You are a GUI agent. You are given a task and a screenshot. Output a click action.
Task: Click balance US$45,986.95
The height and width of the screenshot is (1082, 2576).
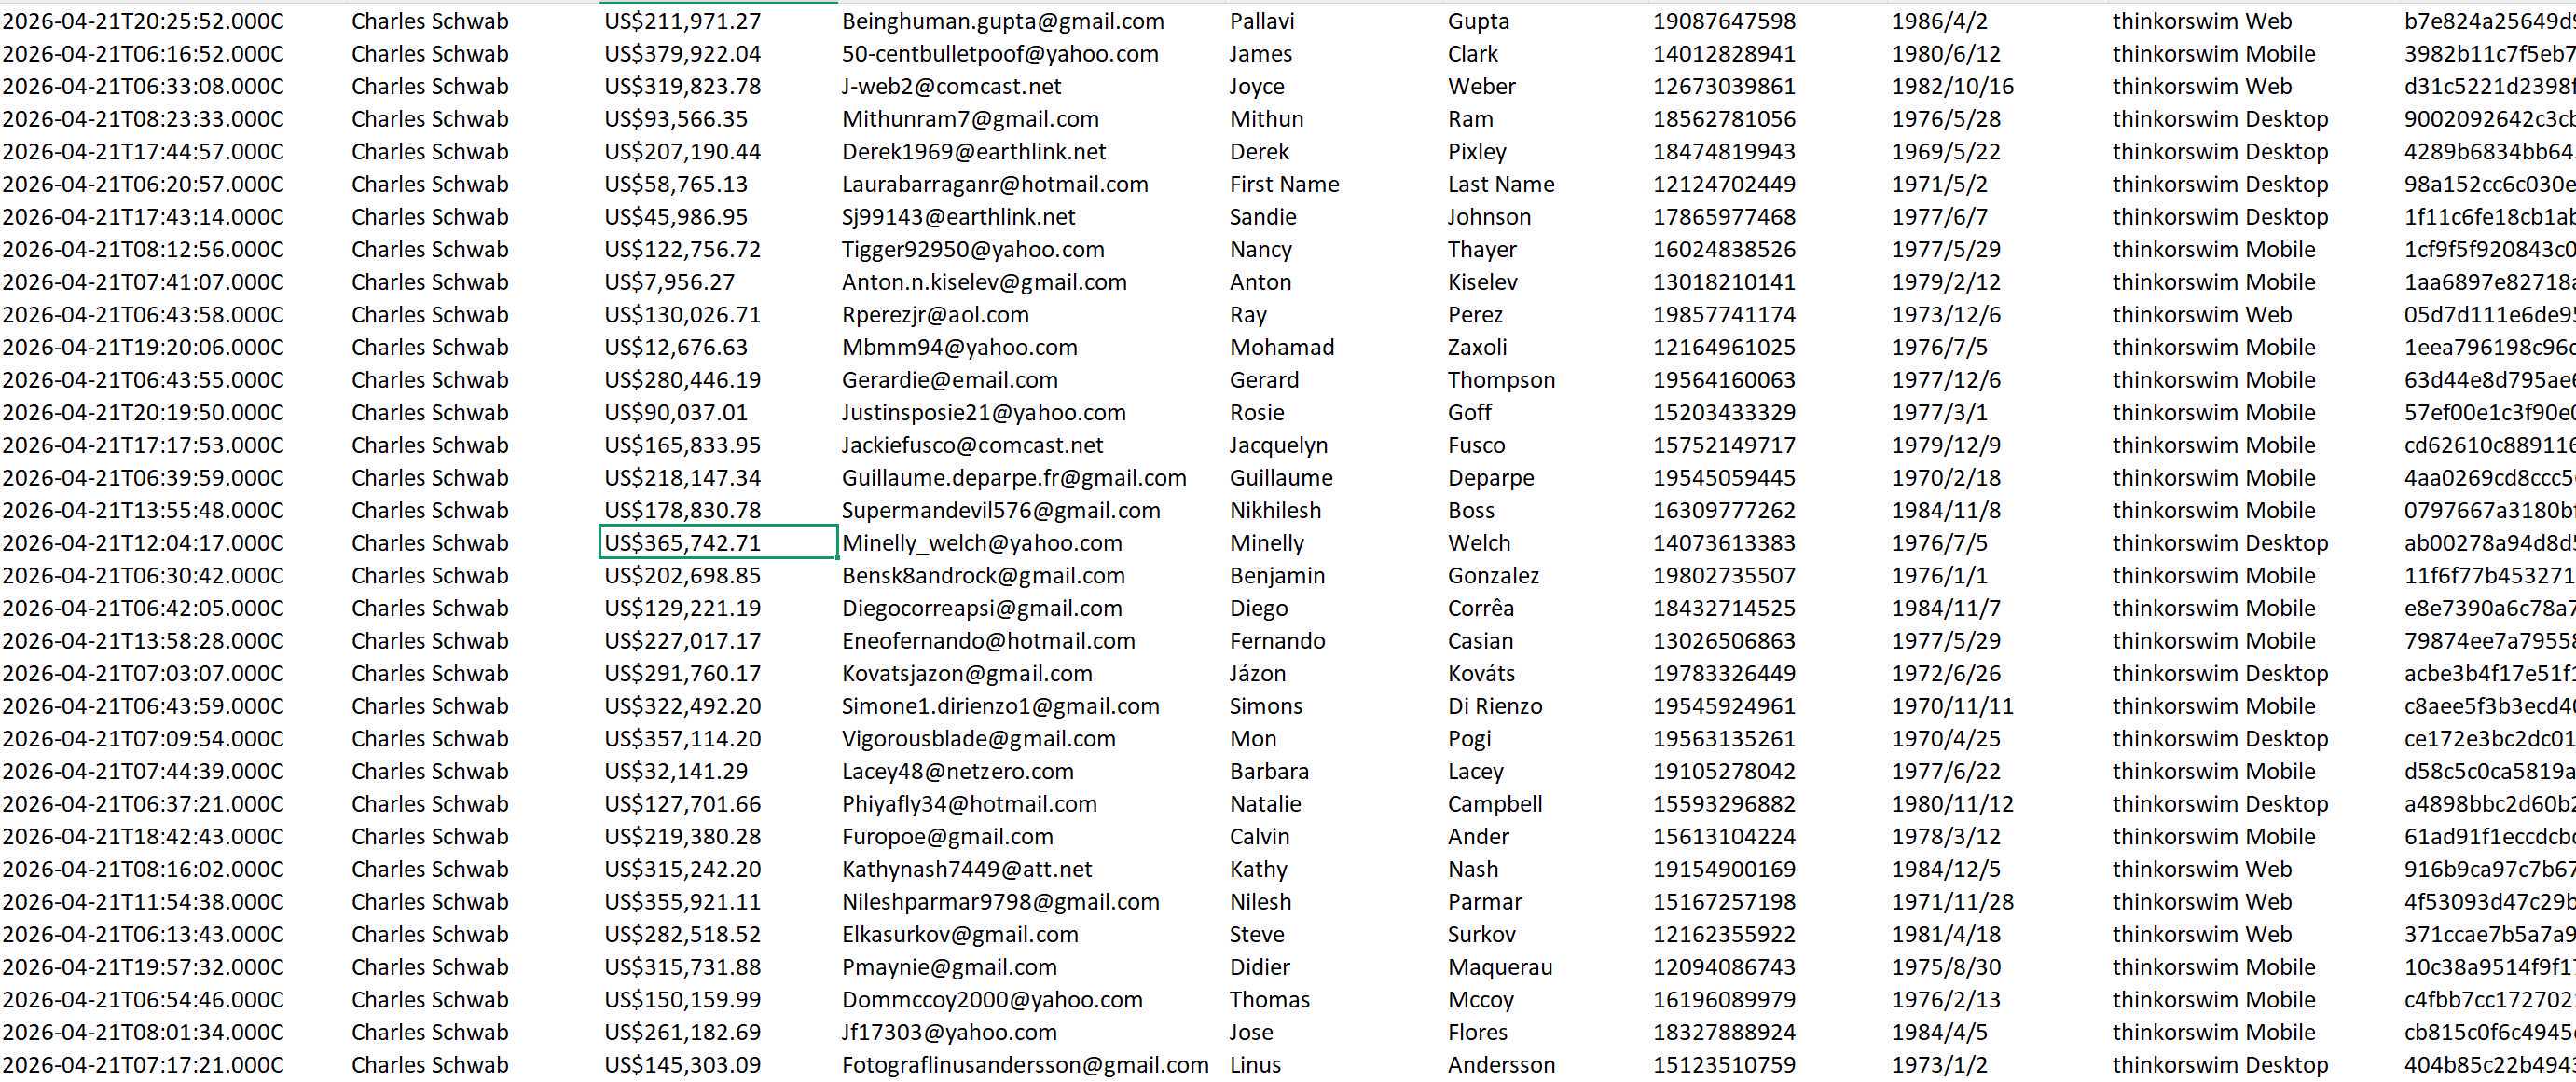click(x=676, y=217)
